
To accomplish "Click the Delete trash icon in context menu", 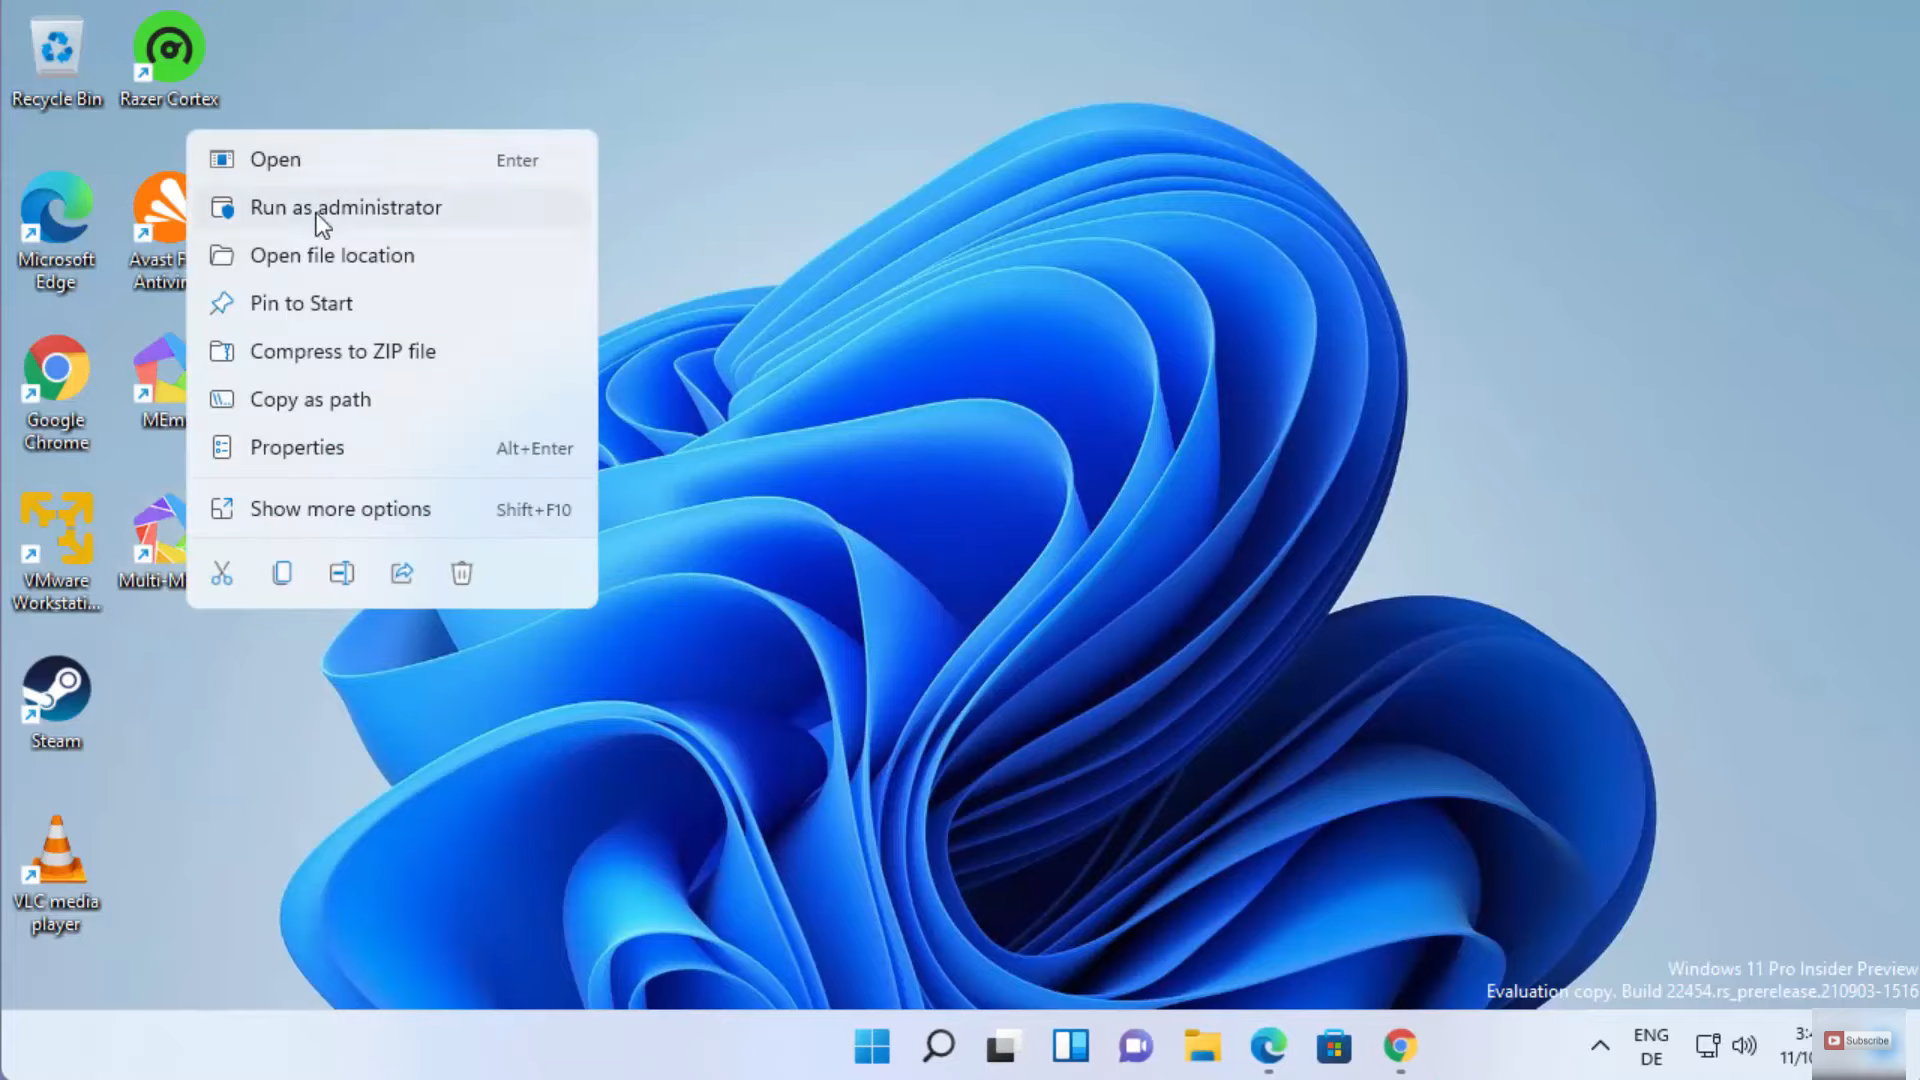I will (461, 573).
